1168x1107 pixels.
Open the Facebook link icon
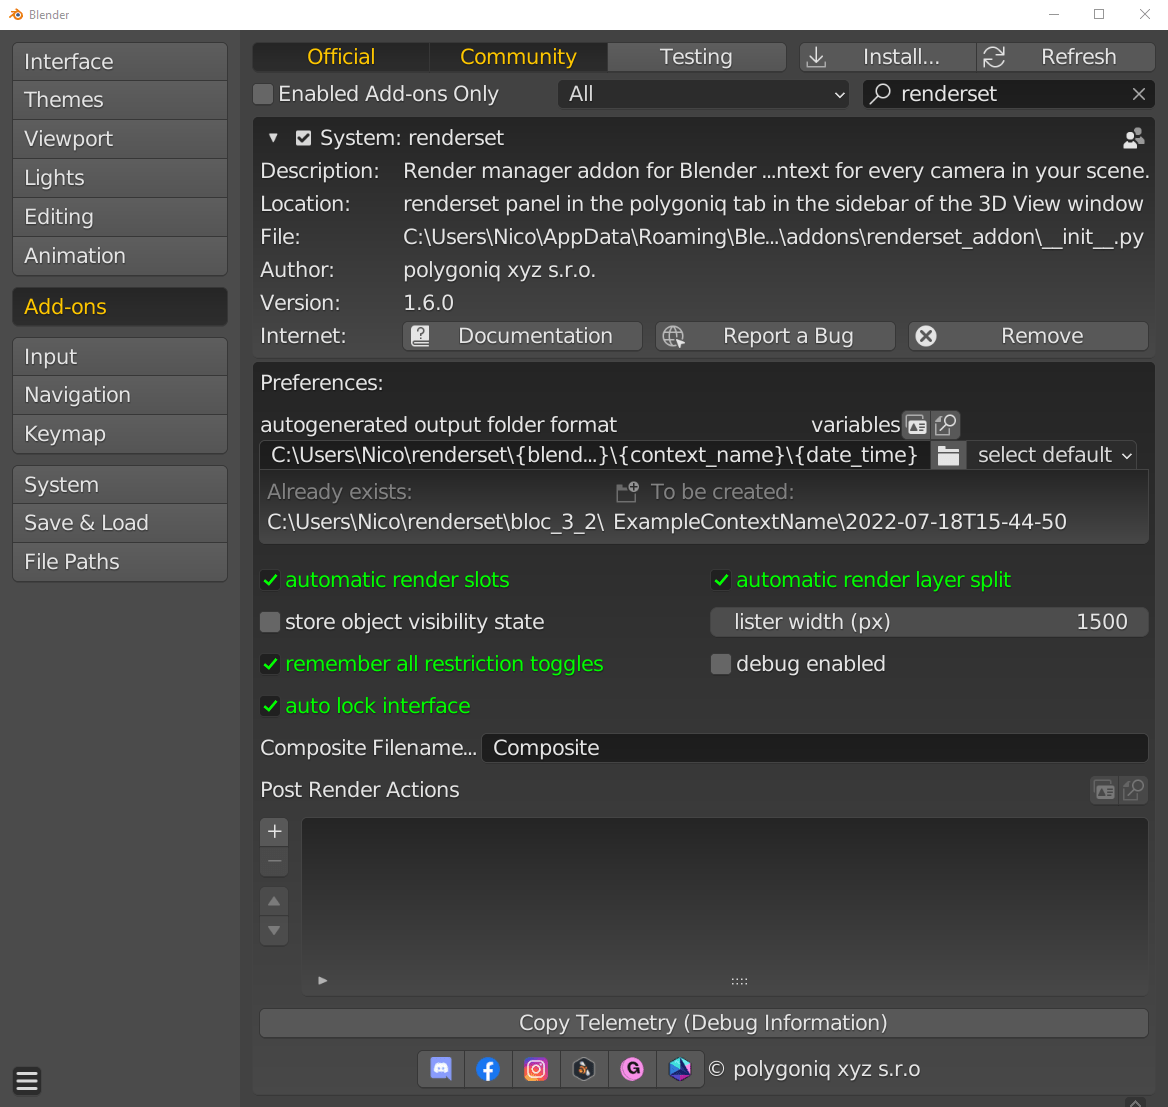488,1069
